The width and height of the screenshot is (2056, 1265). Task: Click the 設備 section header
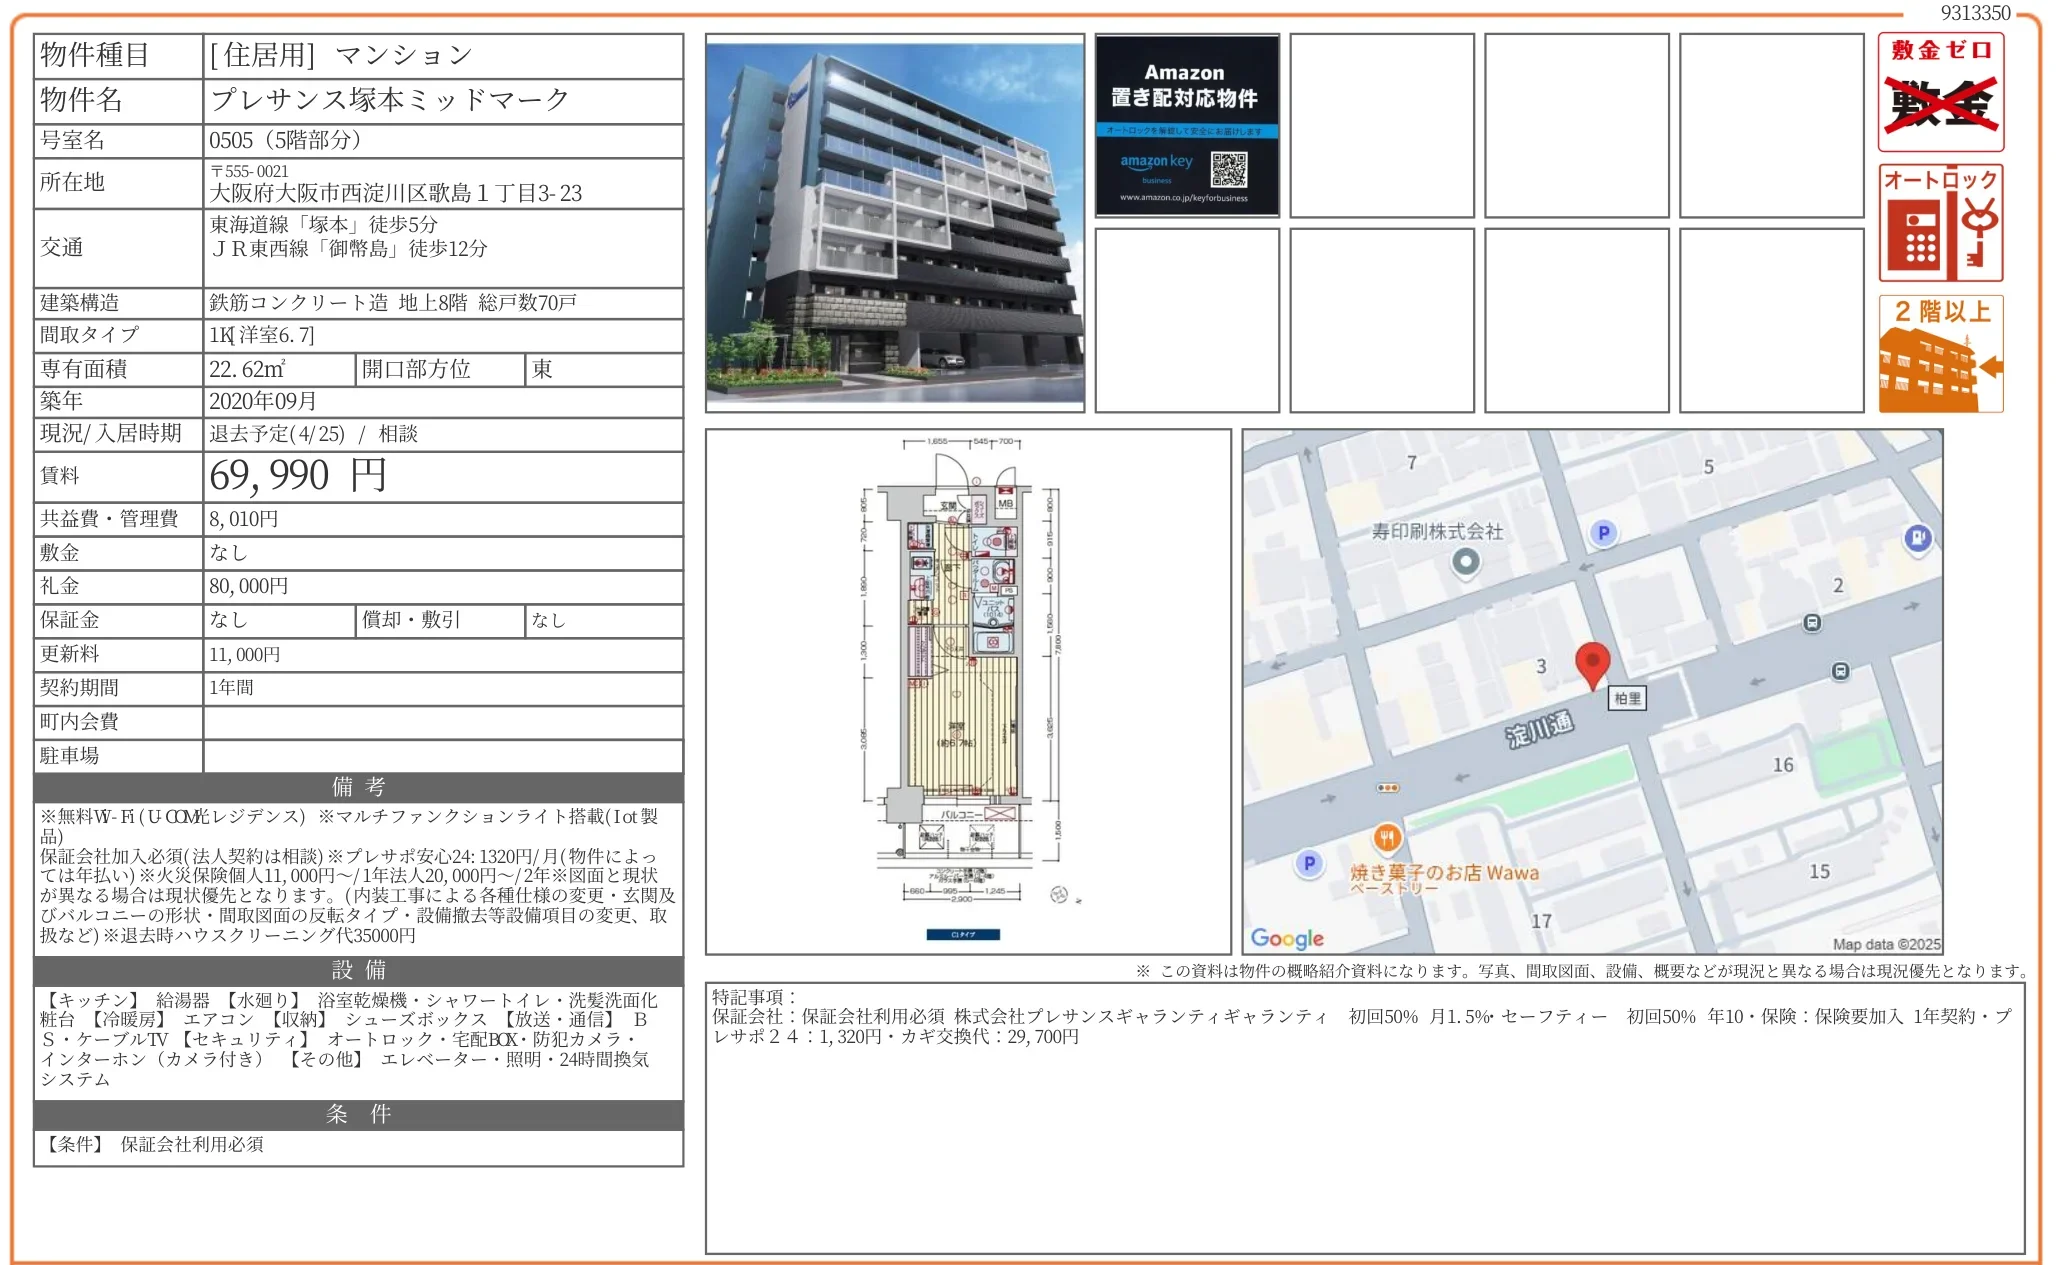[x=358, y=970]
